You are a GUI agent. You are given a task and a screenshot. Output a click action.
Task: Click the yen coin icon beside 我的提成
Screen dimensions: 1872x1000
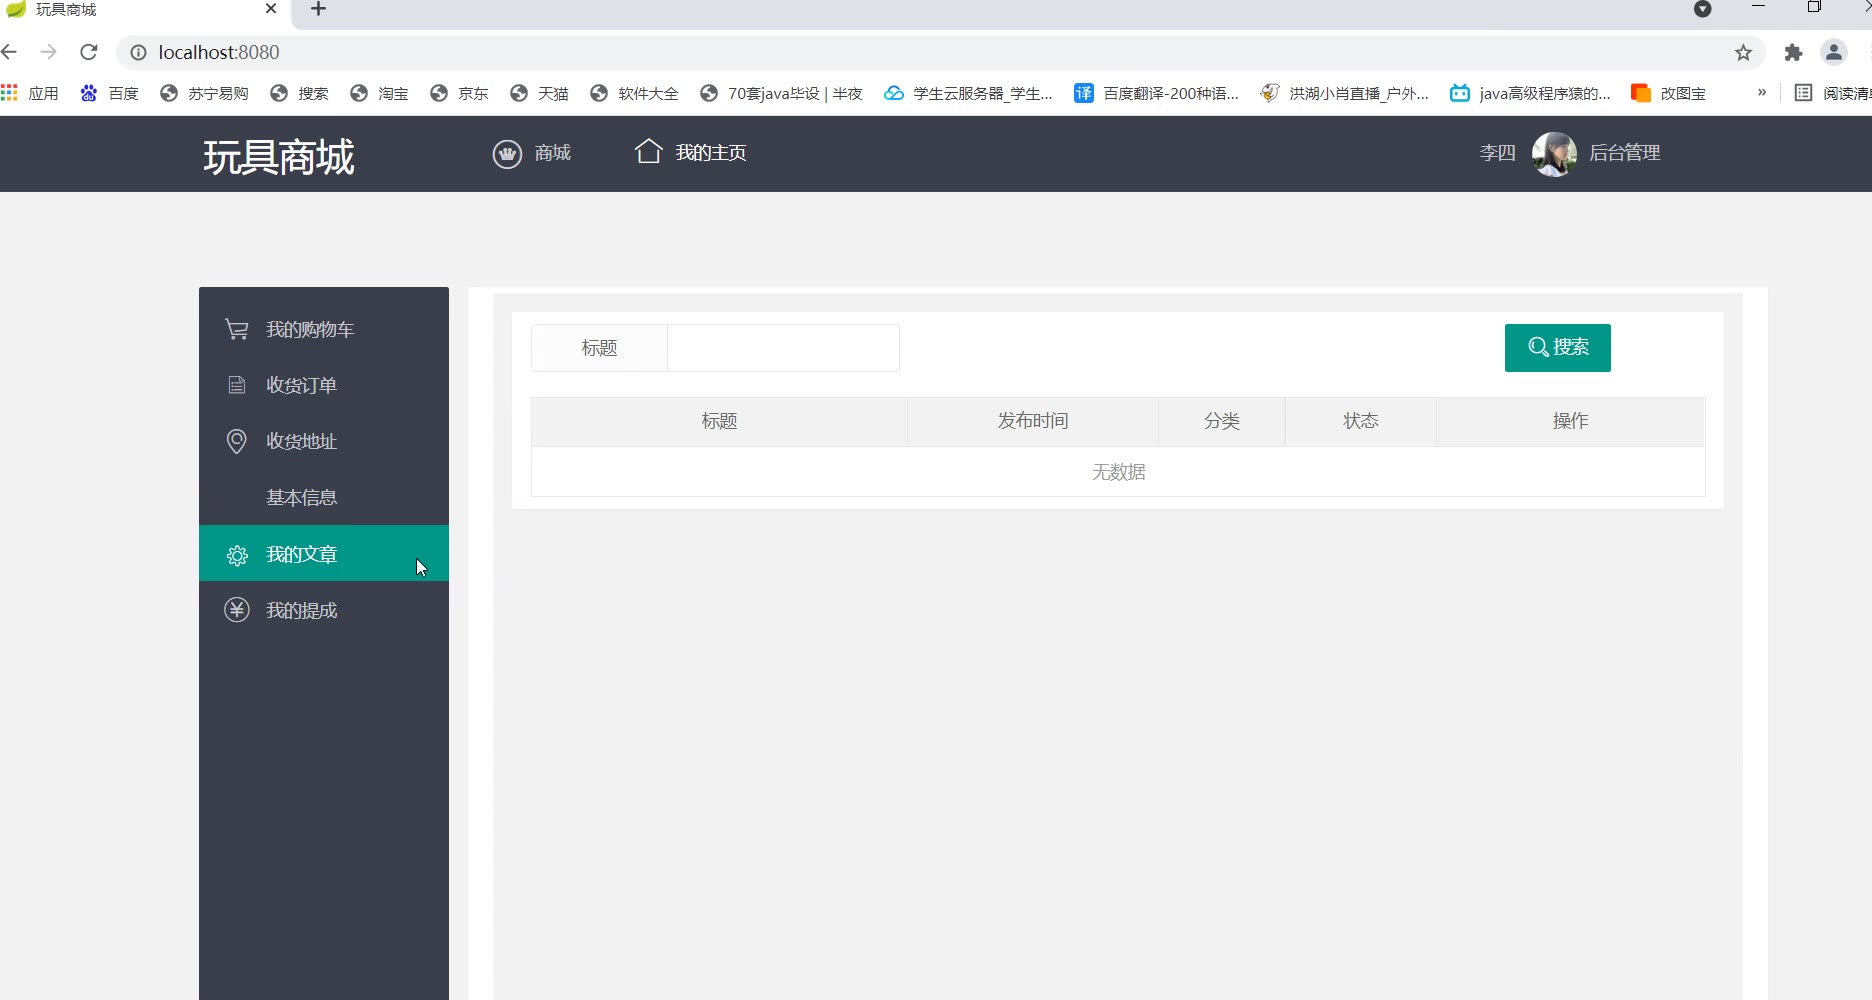[x=237, y=610]
